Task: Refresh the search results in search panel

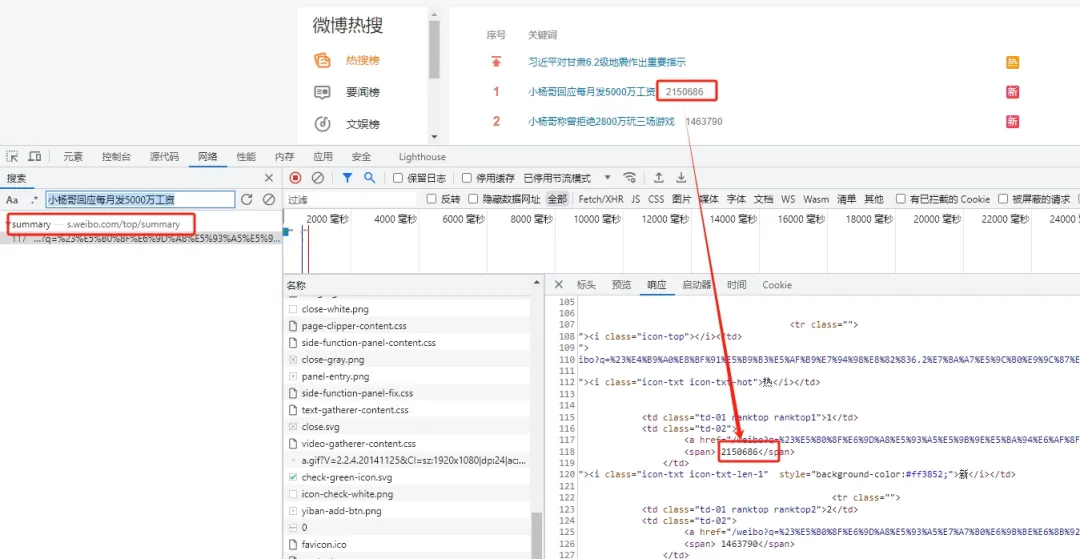Action: [x=247, y=200]
